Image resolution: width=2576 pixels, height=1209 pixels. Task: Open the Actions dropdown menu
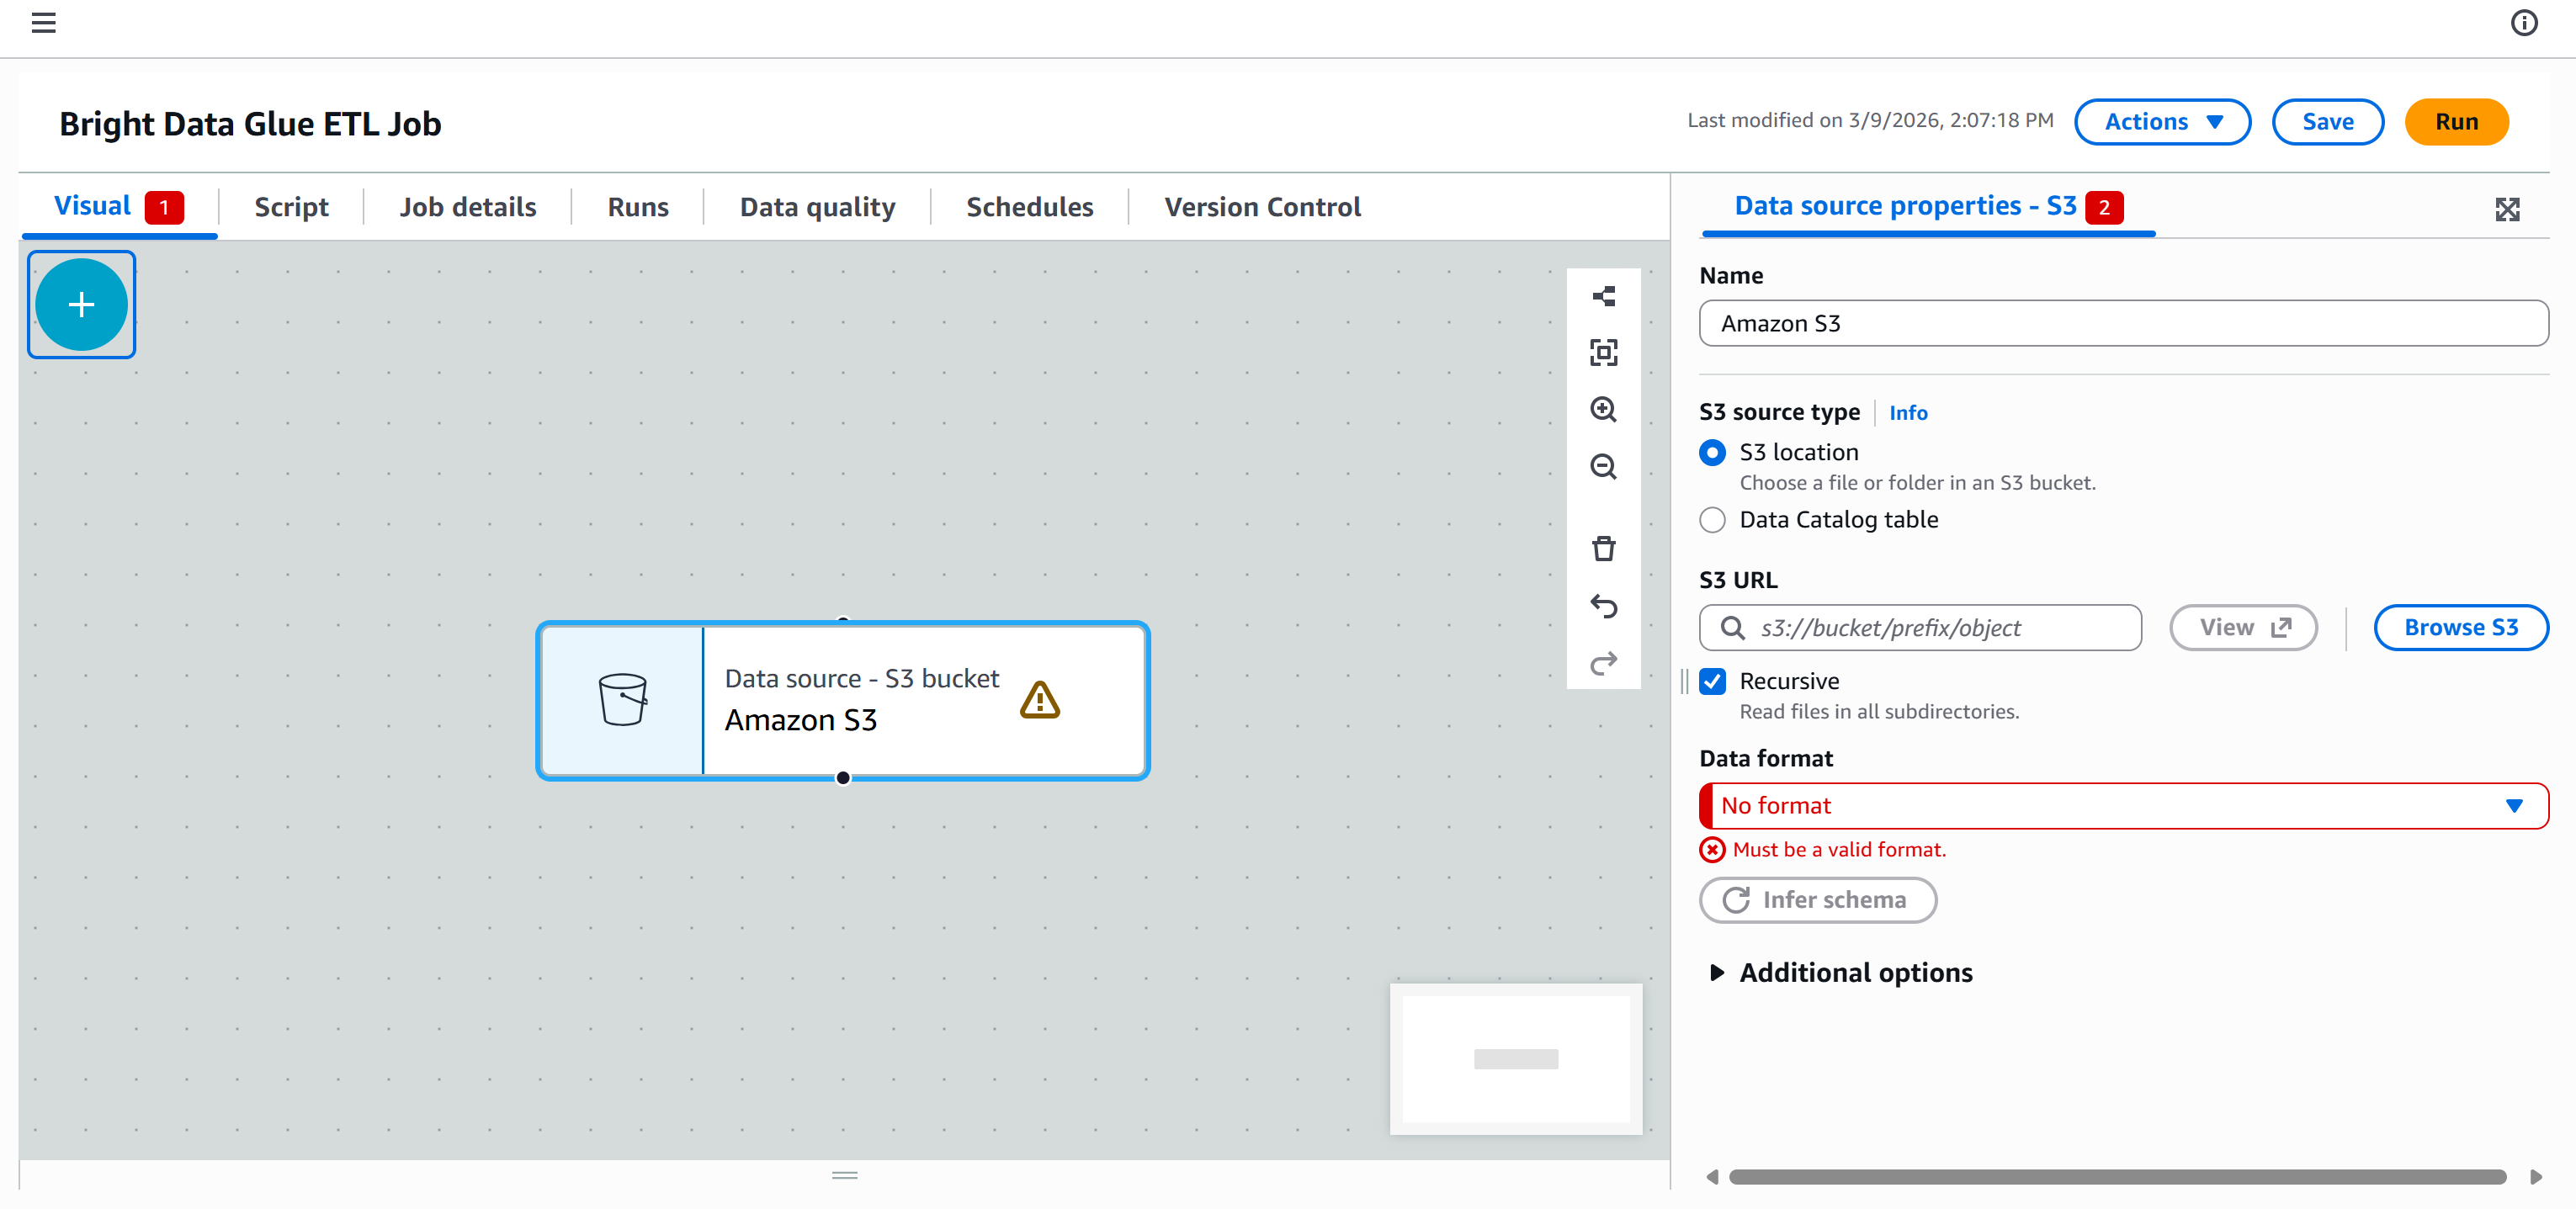(x=2162, y=121)
